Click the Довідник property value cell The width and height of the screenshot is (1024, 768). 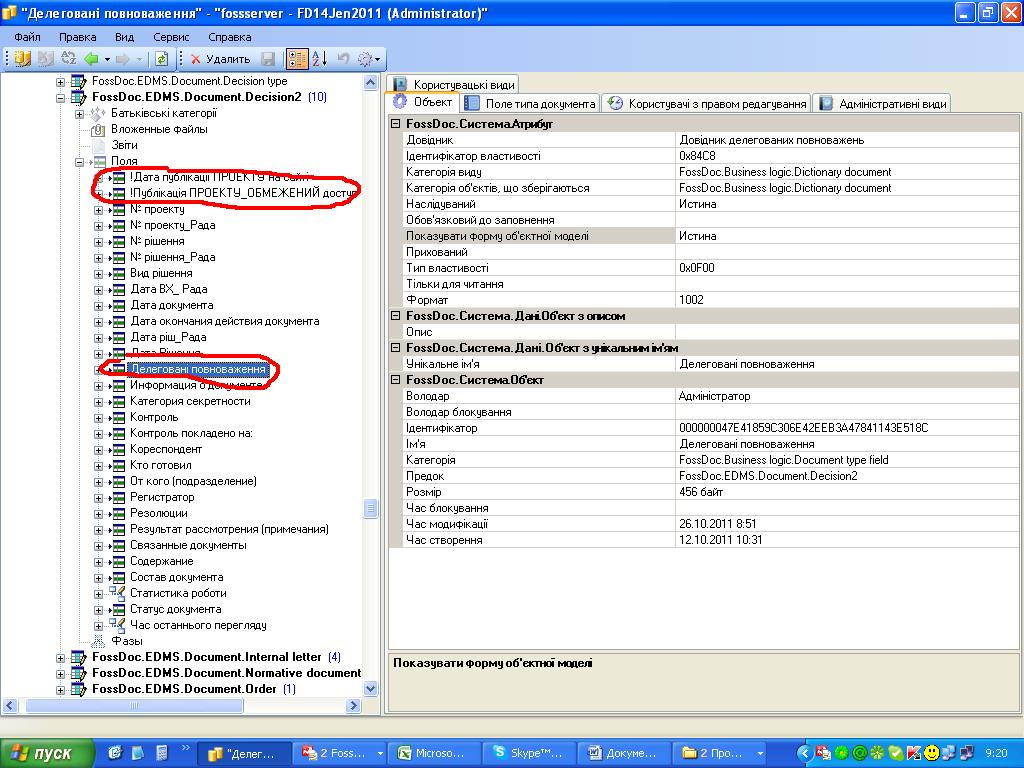pyautogui.click(x=847, y=140)
